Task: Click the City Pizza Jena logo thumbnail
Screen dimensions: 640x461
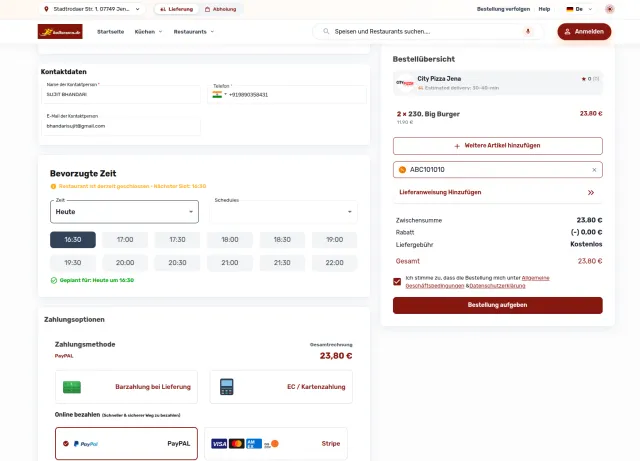Action: [404, 83]
